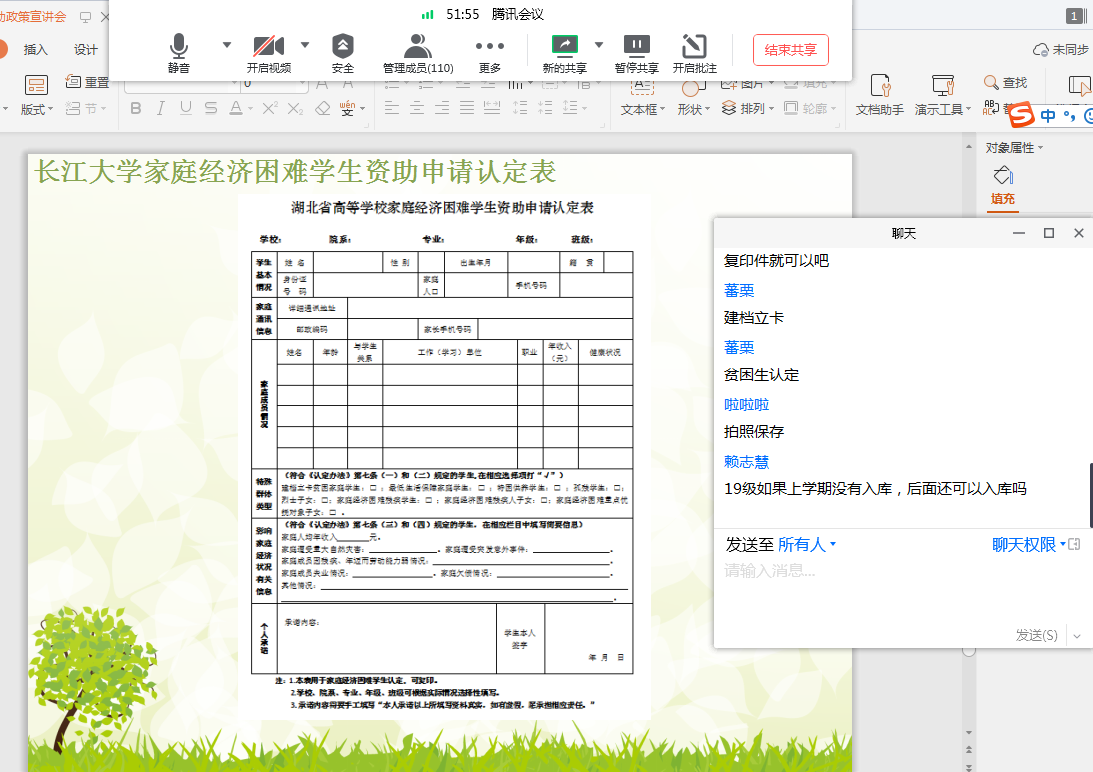
Task: Open the 'Send to 所有人' recipient dropdown
Action: (807, 545)
